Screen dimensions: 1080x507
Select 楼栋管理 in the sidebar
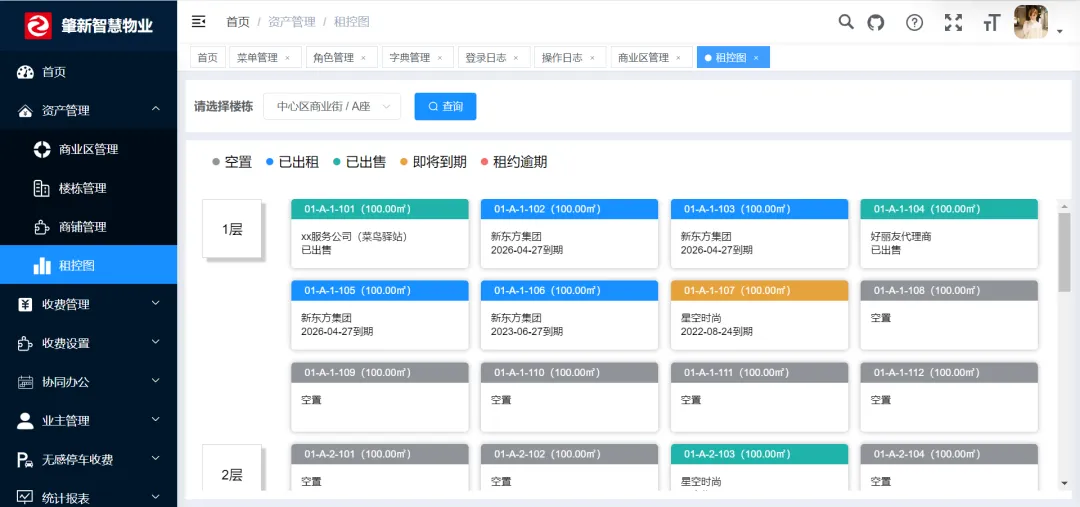click(x=82, y=188)
